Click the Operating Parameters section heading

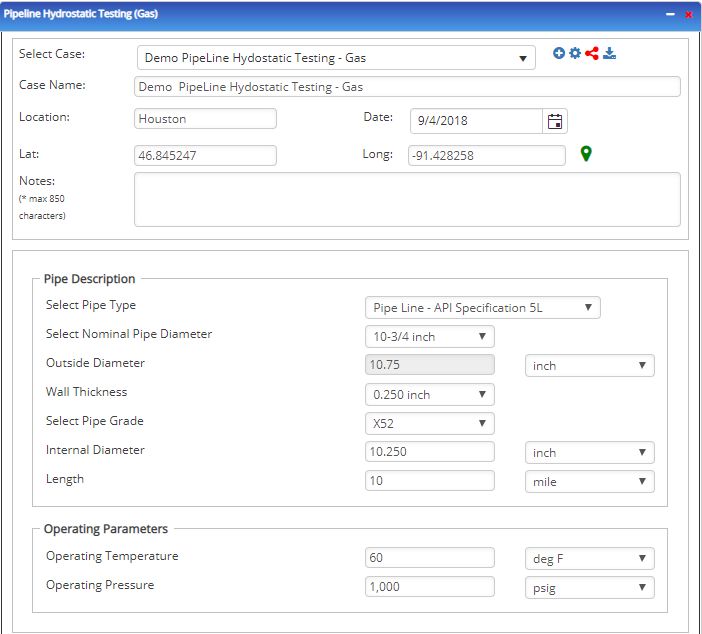coord(106,529)
